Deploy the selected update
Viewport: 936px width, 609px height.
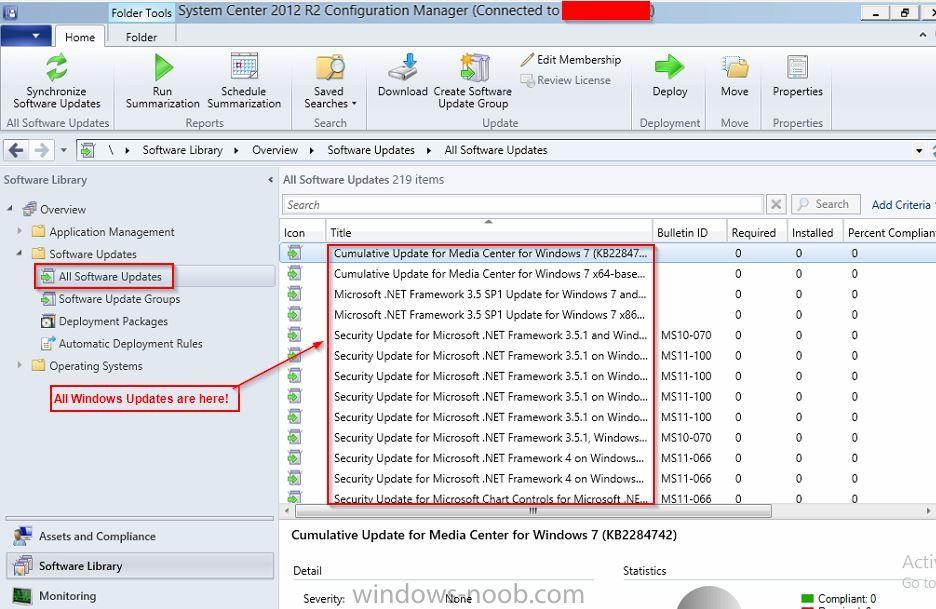[670, 76]
